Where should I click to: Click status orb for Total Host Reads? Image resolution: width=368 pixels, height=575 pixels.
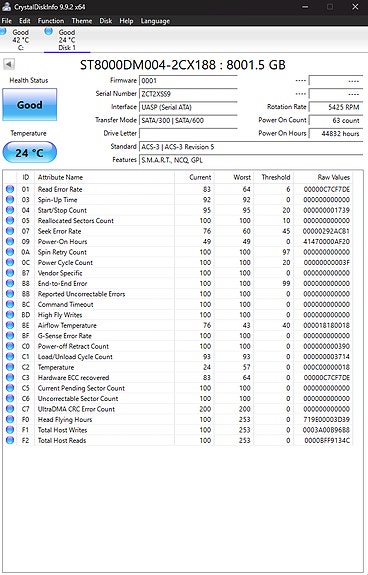[x=10, y=440]
